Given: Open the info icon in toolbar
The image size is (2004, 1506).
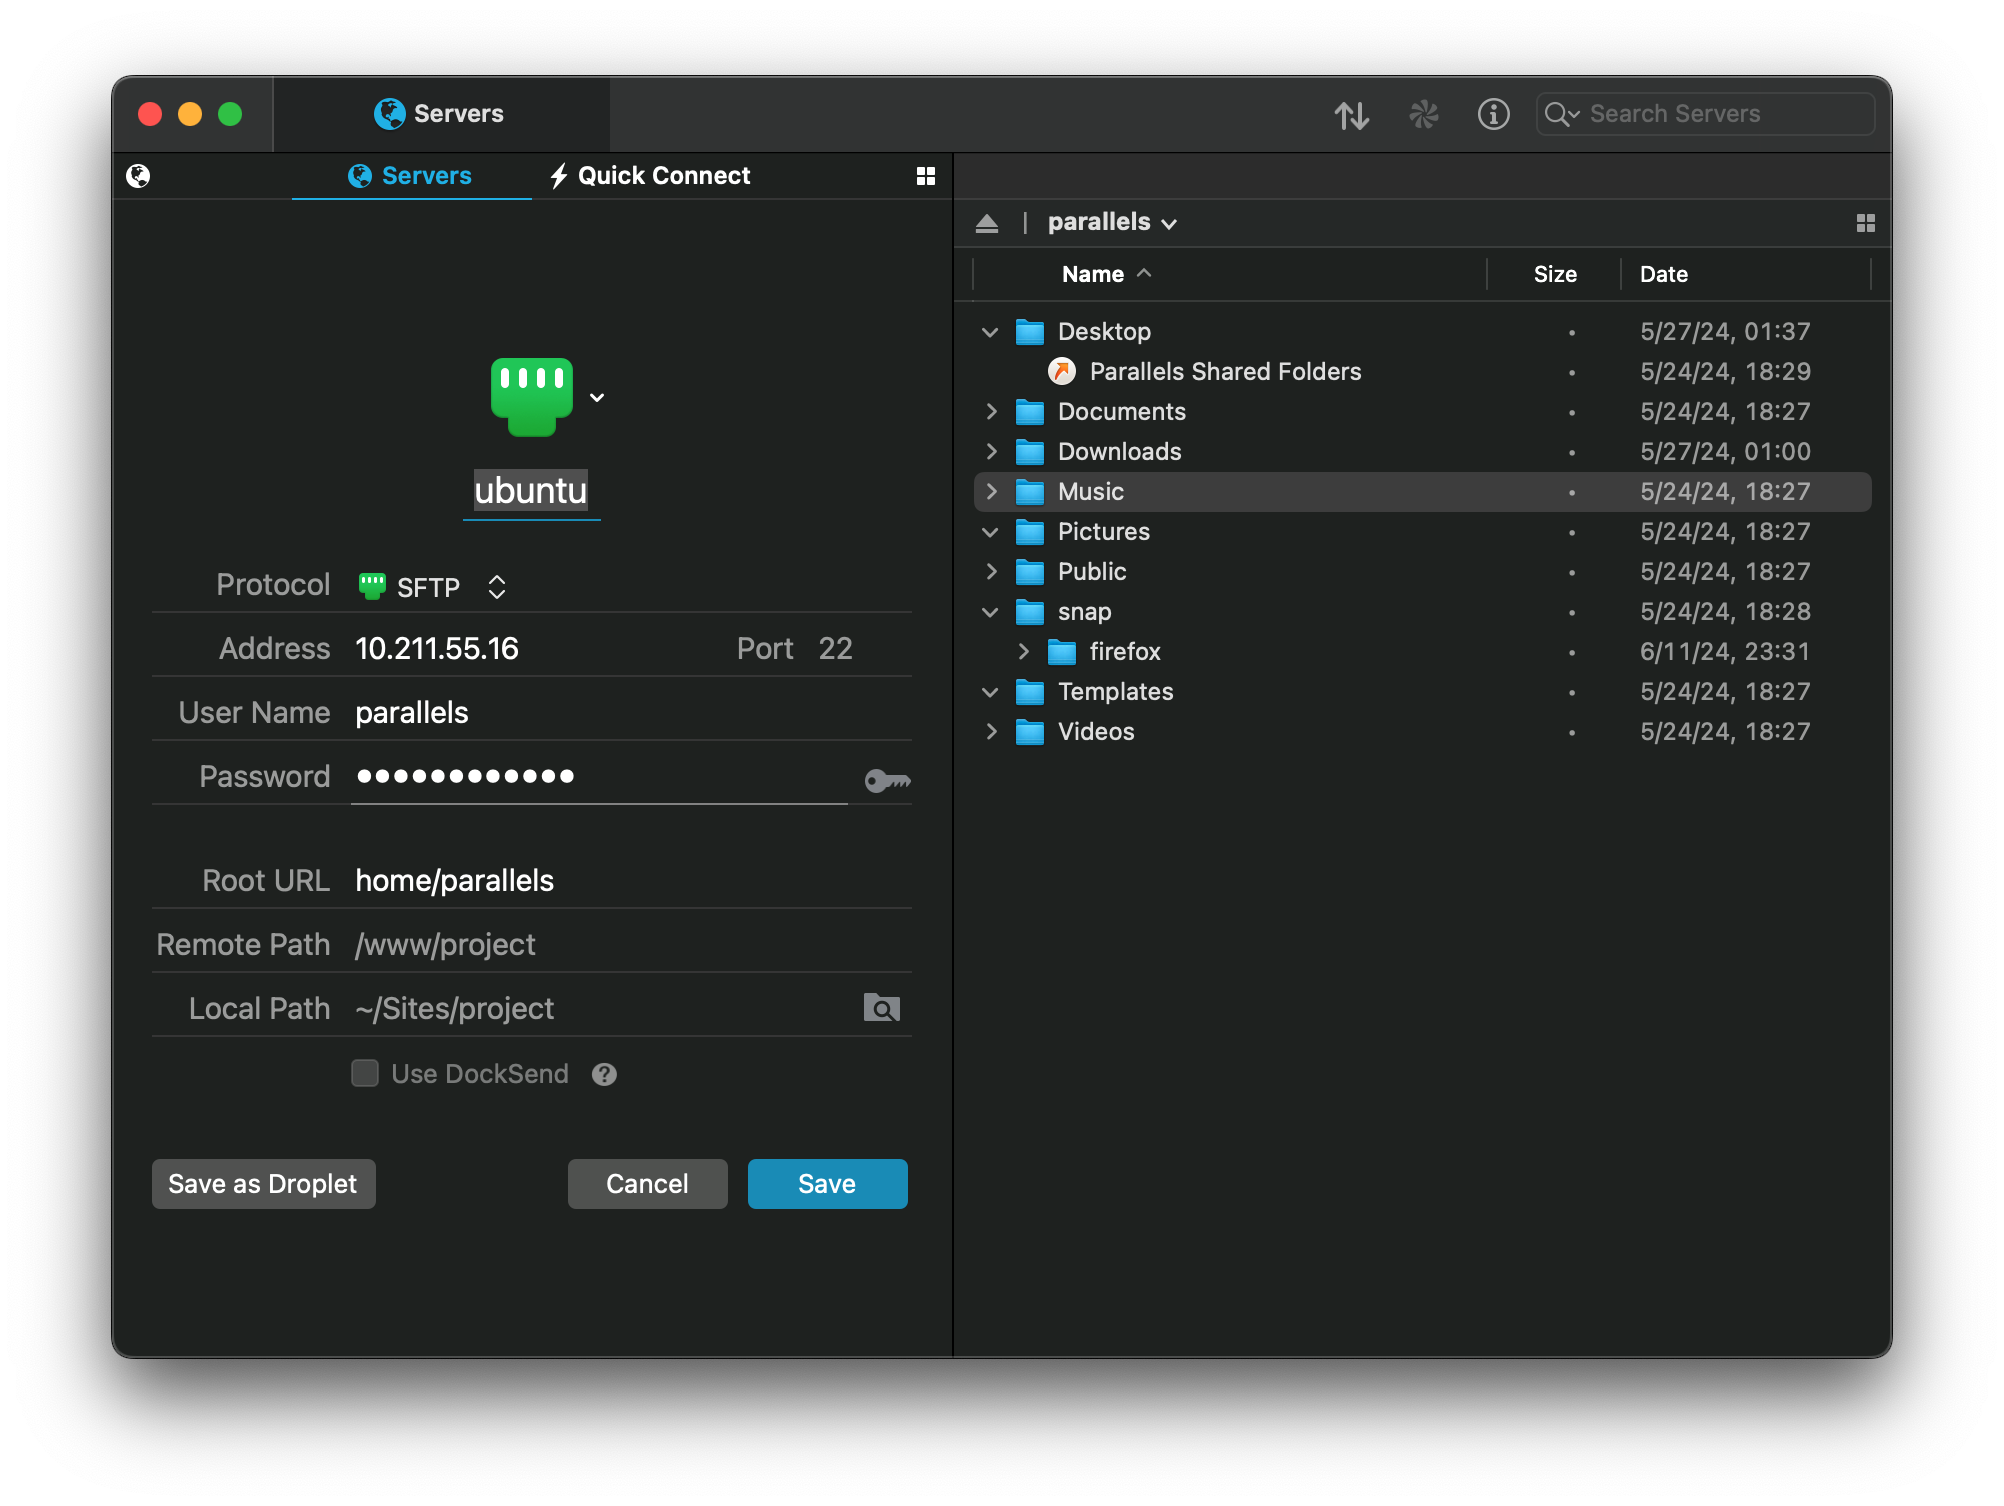Looking at the screenshot, I should [1493, 114].
